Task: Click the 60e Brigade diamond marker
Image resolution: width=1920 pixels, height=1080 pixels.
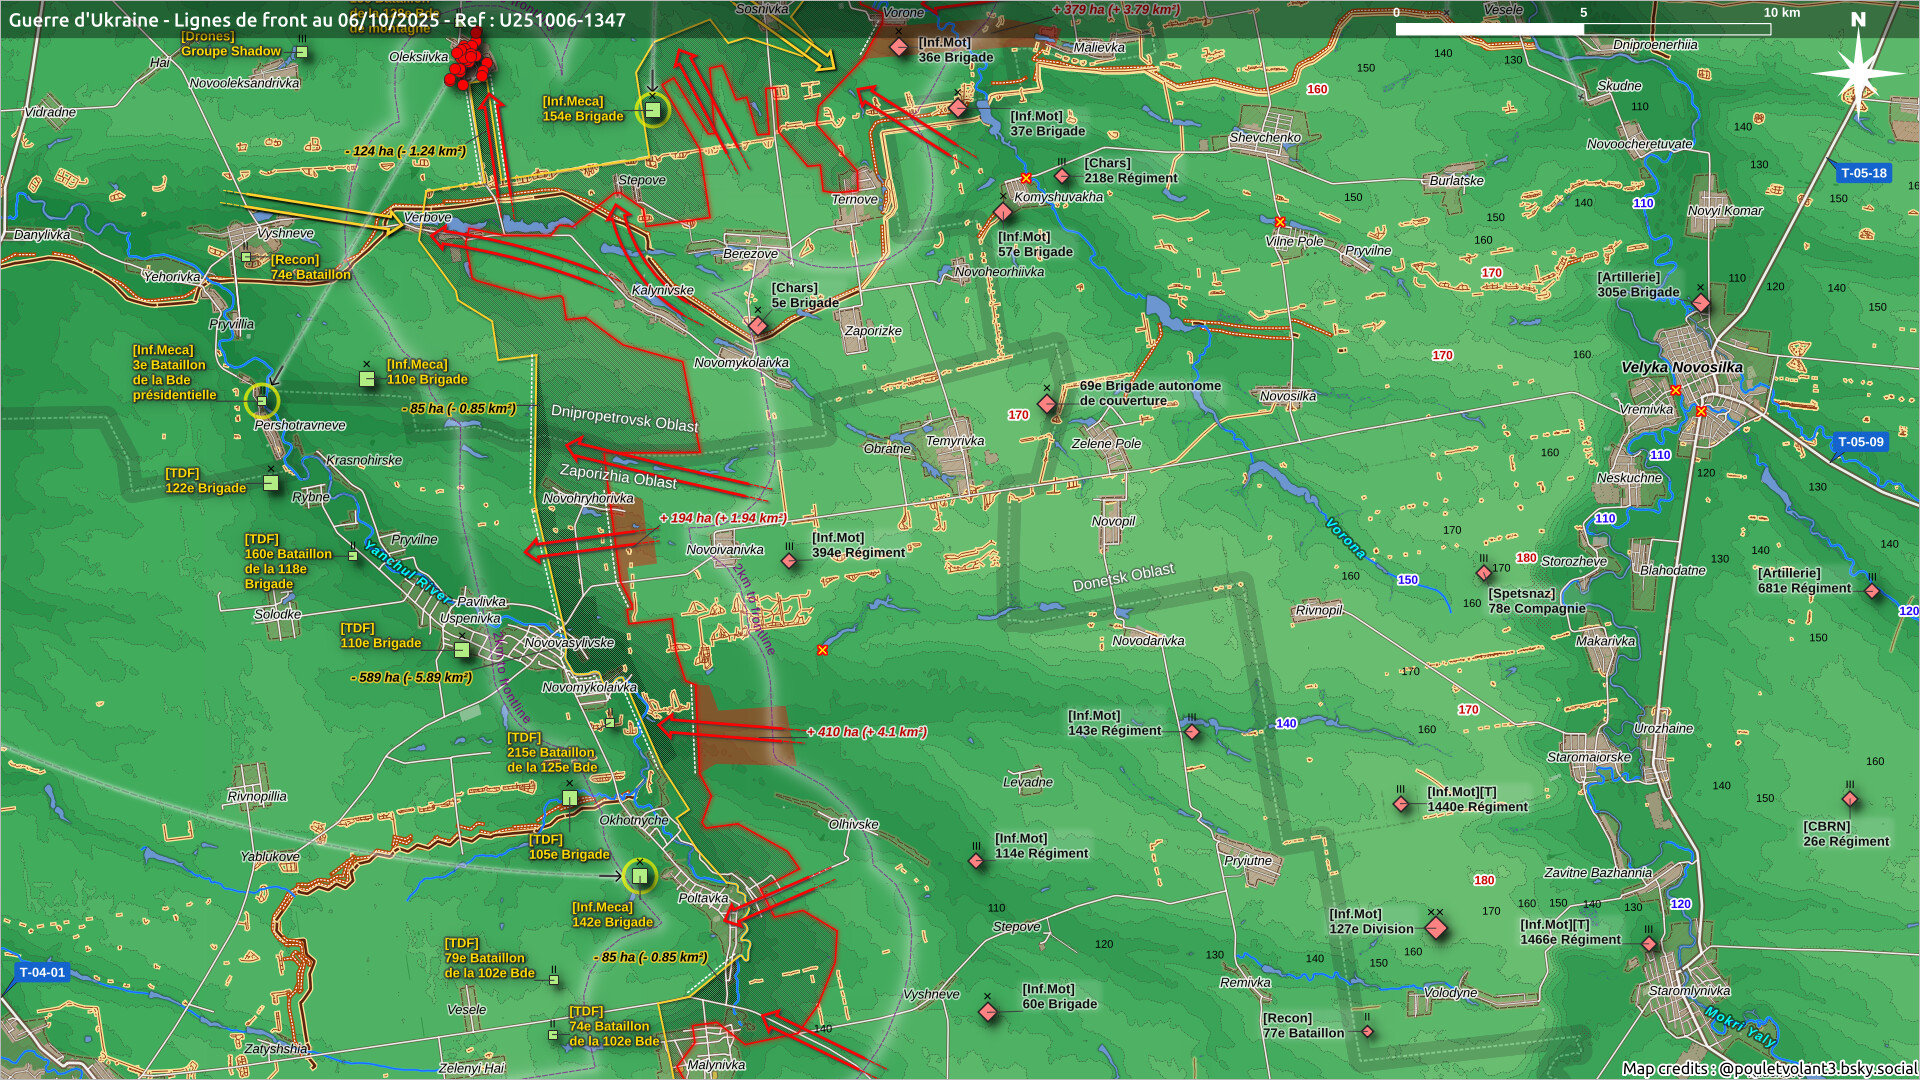Action: [x=988, y=1012]
